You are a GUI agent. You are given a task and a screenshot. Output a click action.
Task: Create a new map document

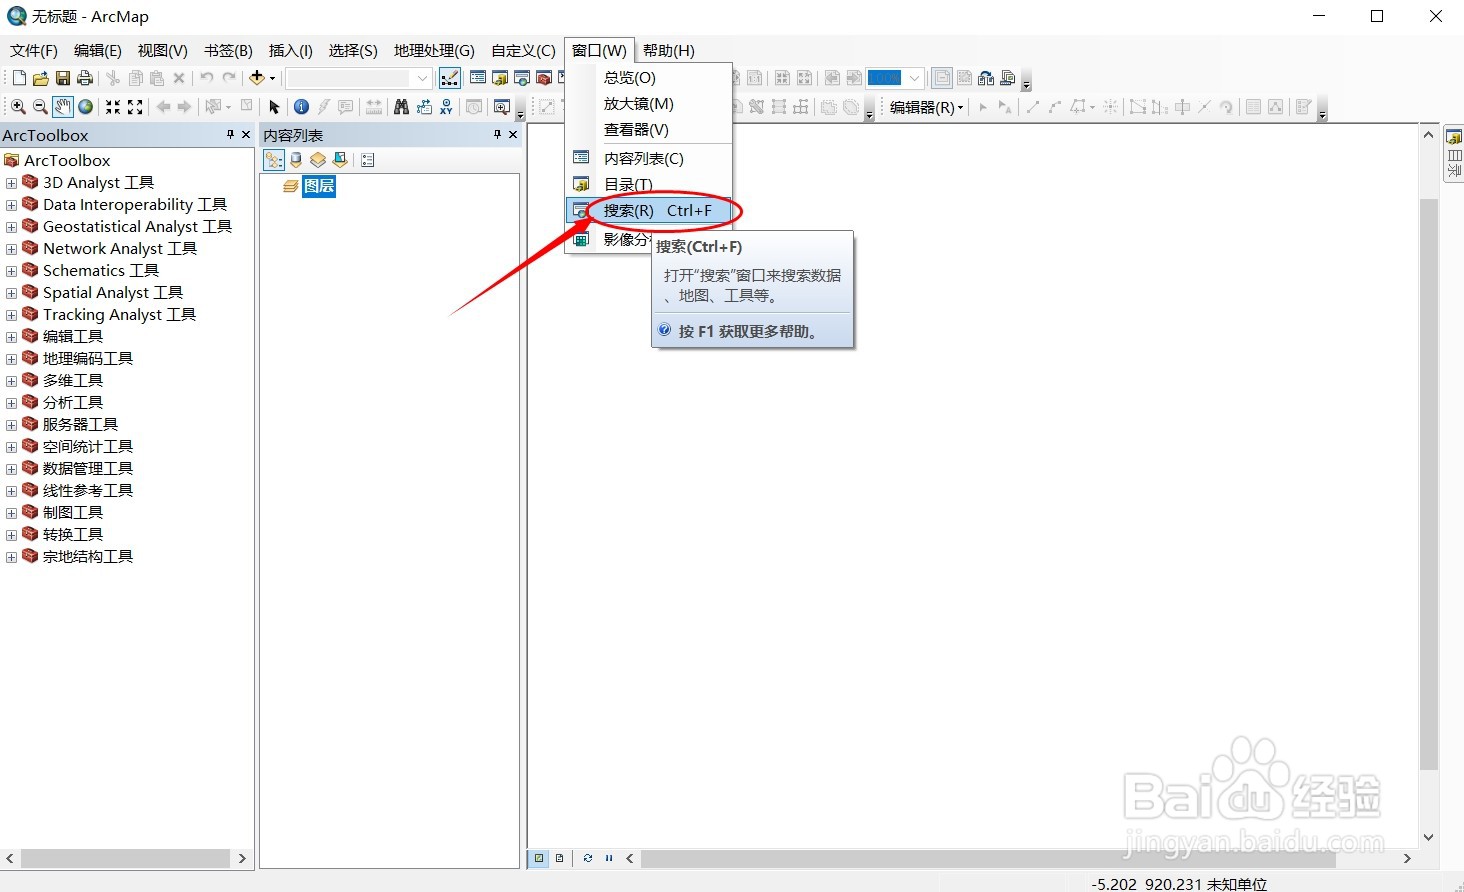point(19,78)
